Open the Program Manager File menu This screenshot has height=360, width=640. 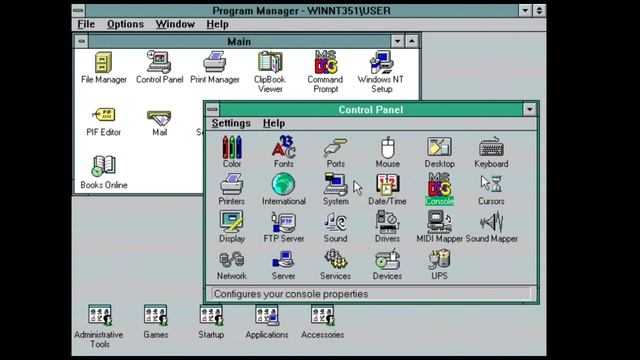[86, 24]
